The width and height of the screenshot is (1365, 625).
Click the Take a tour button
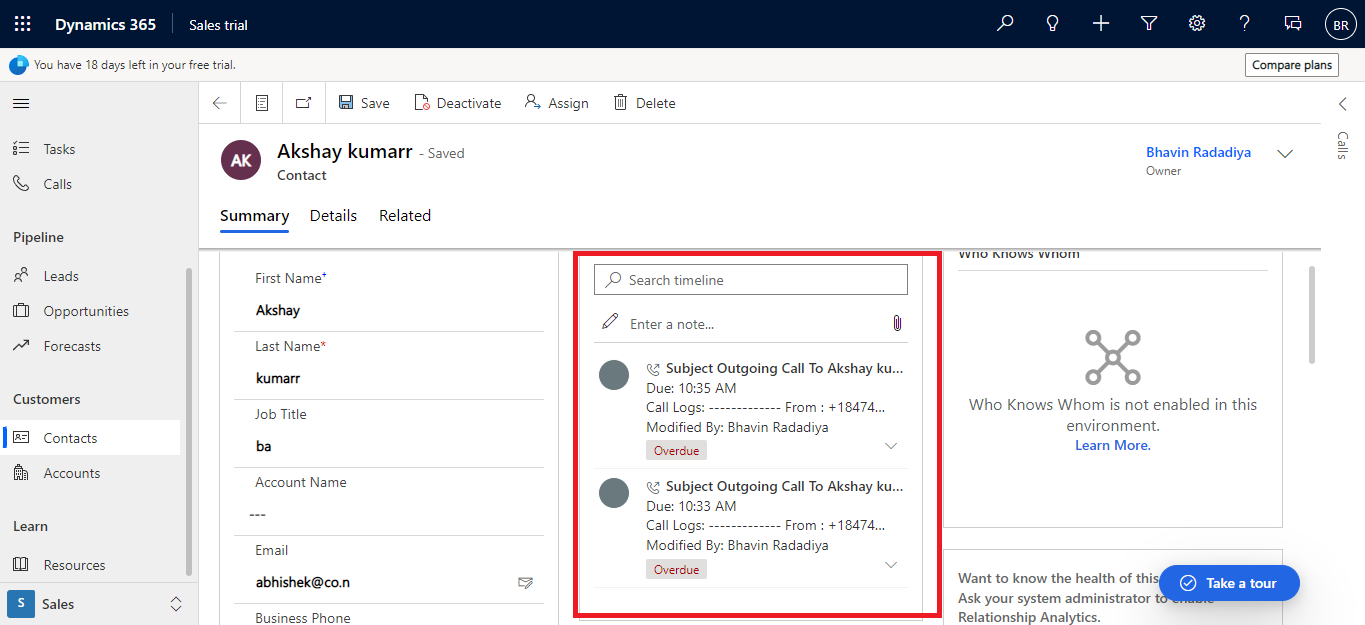(x=1229, y=583)
